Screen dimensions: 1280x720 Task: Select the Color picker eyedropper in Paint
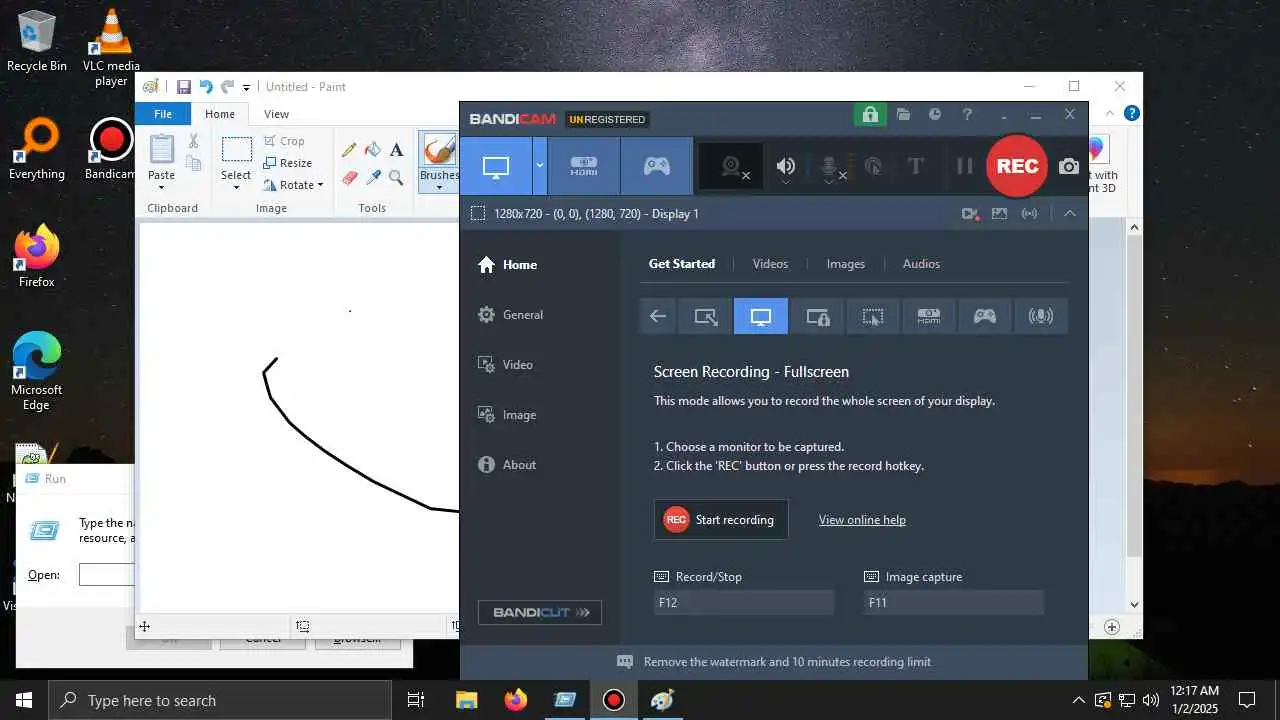click(x=373, y=178)
